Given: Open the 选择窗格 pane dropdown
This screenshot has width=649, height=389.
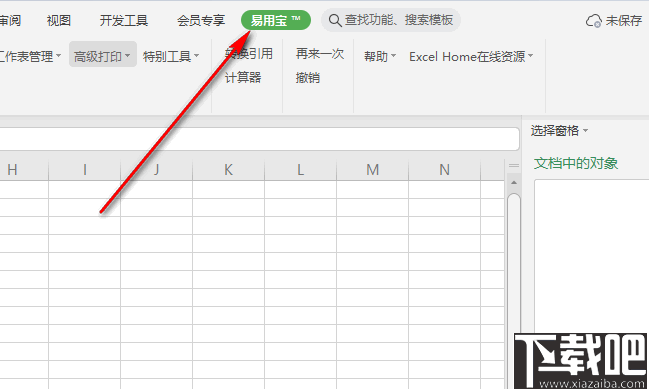Looking at the screenshot, I should tap(559, 131).
